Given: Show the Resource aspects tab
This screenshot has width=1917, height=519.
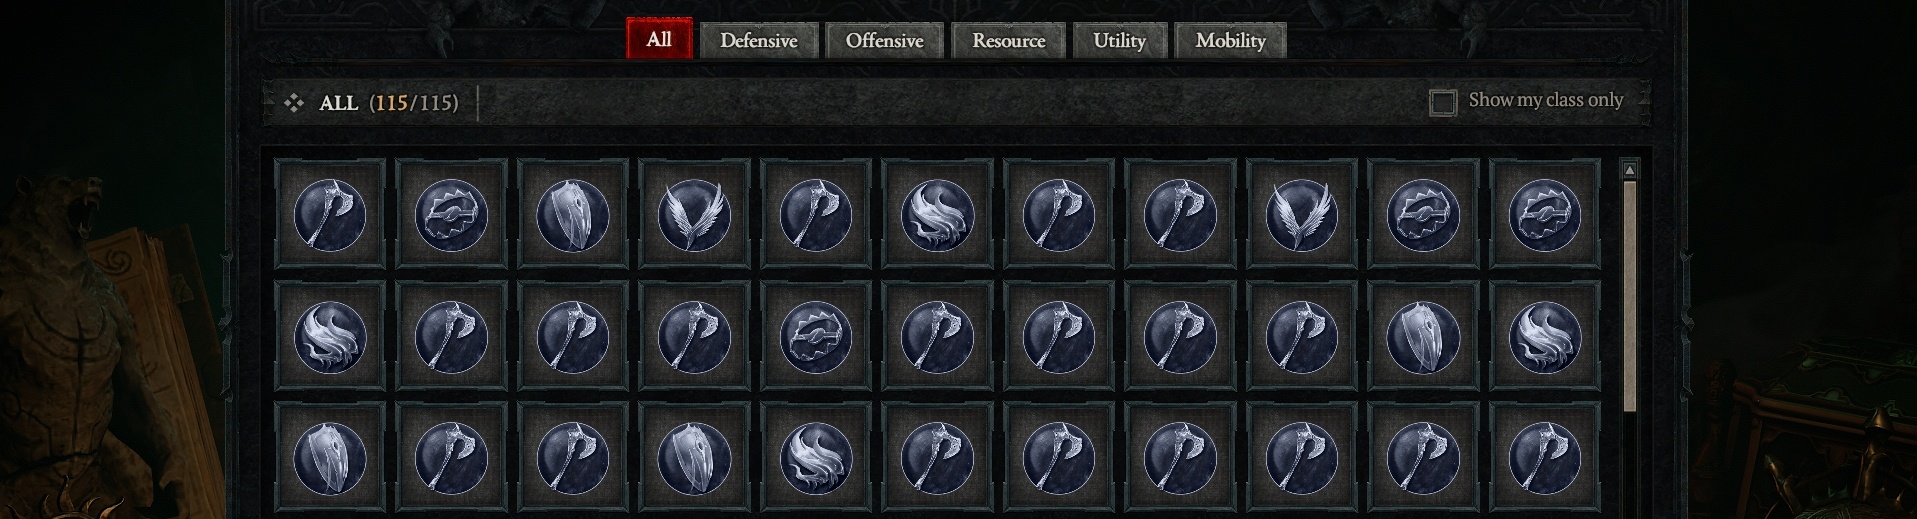Looking at the screenshot, I should click(1008, 40).
